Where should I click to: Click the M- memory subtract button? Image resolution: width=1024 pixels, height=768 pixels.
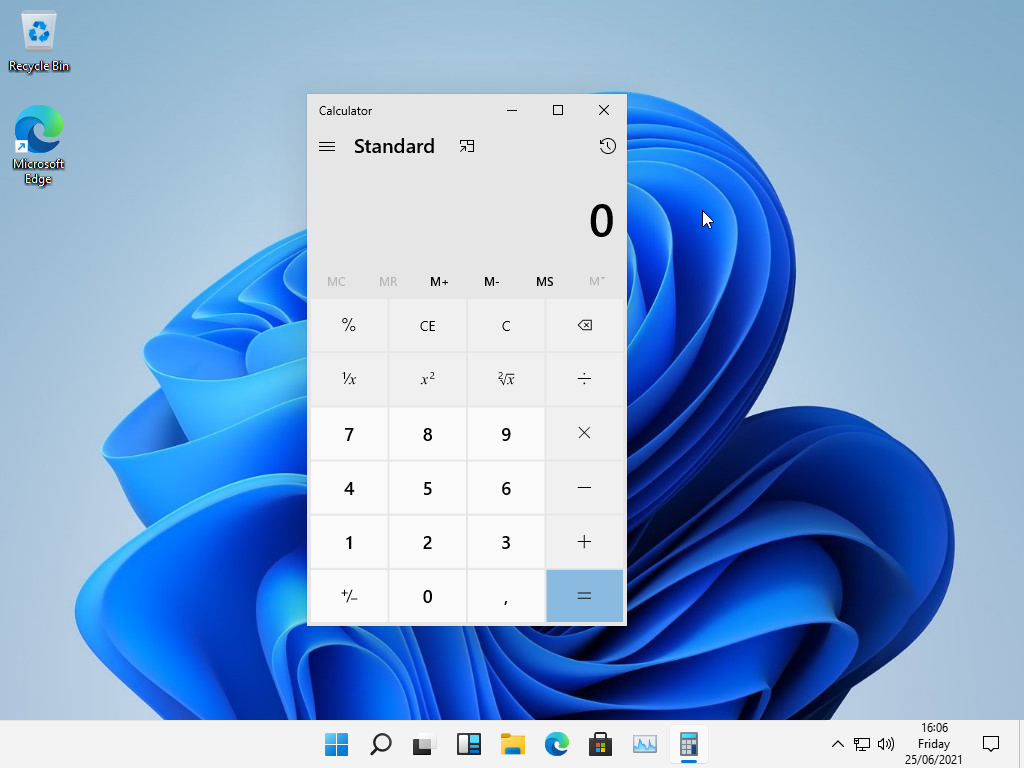pos(492,282)
